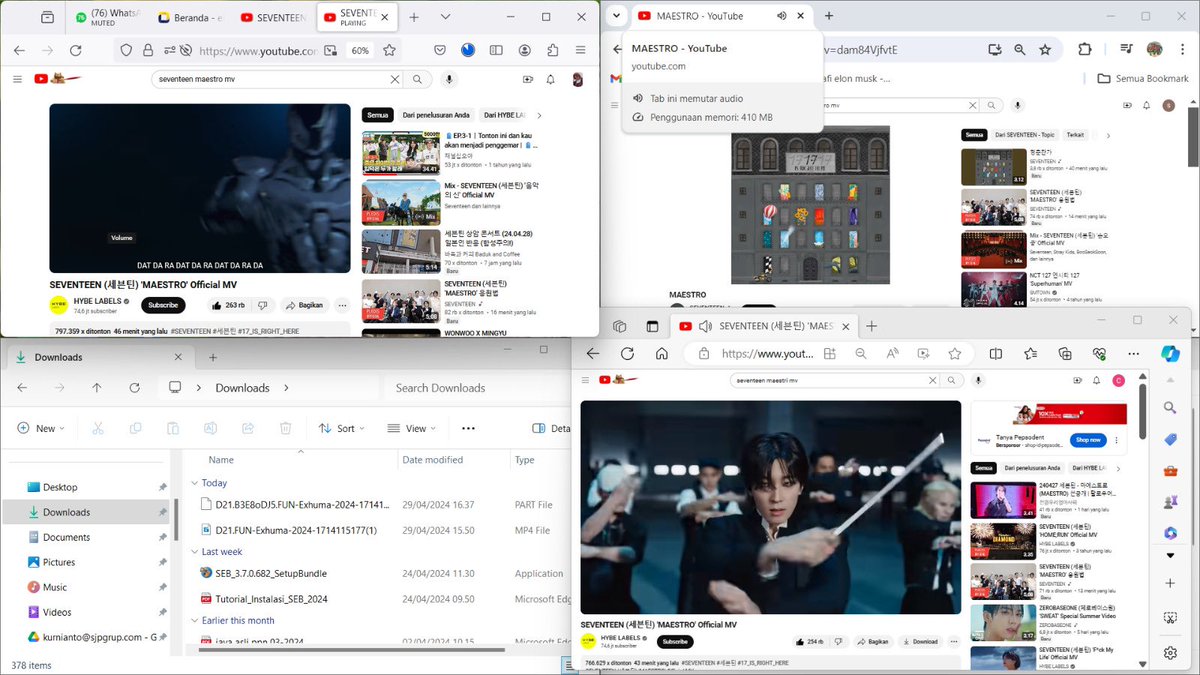Viewport: 1200px width, 675px height.
Task: Select Downloads in File Explorer sidebar
Action: click(87, 512)
